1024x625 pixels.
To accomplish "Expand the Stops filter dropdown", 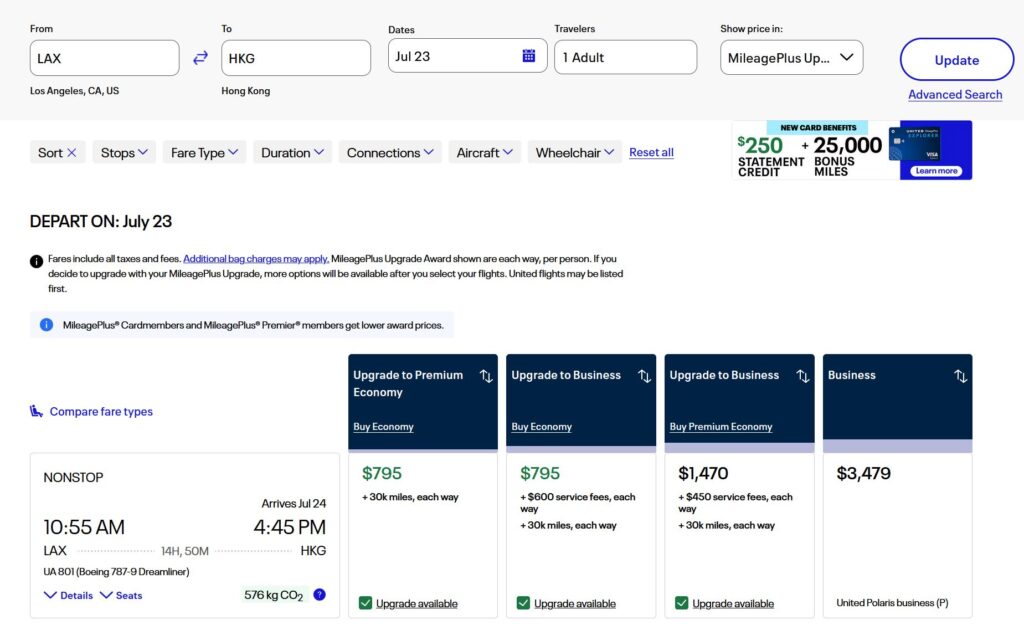I will pos(124,153).
